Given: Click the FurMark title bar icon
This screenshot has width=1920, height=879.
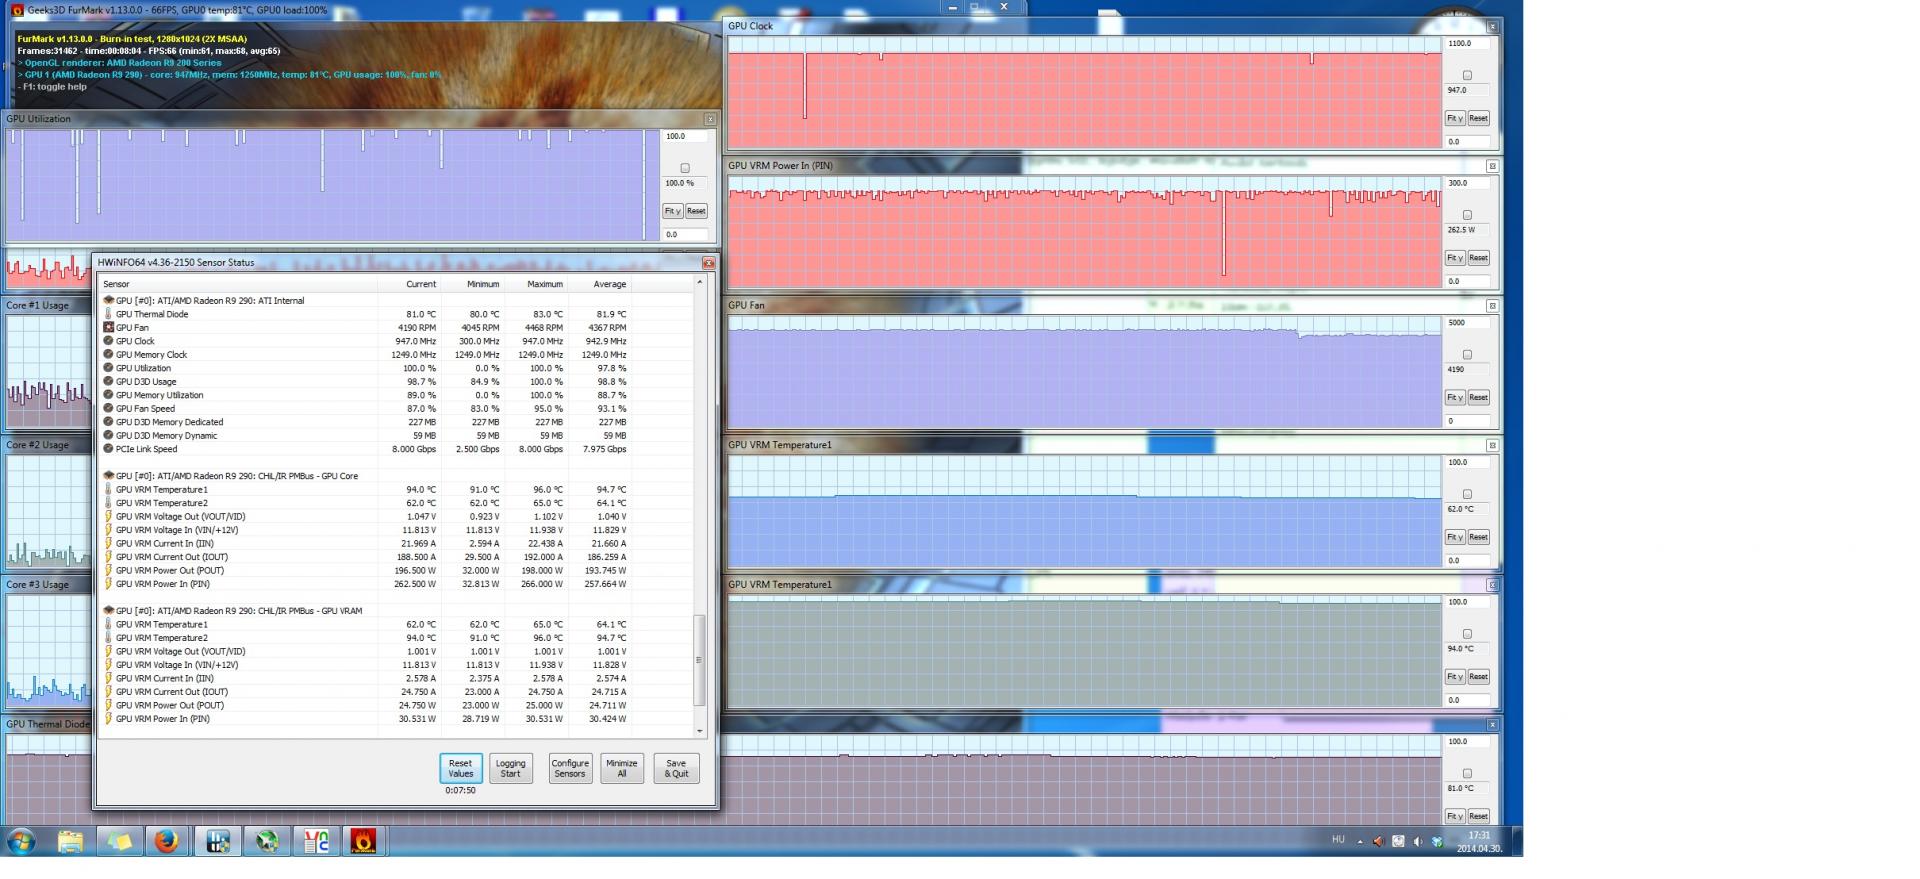Looking at the screenshot, I should pos(17,10).
